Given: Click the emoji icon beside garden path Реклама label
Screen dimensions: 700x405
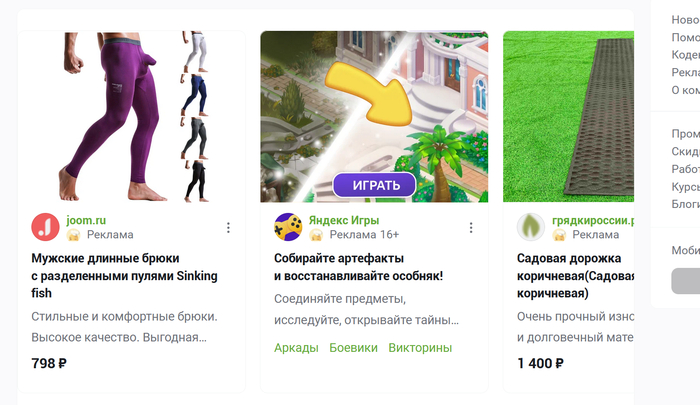Looking at the screenshot, I should (x=559, y=235).
